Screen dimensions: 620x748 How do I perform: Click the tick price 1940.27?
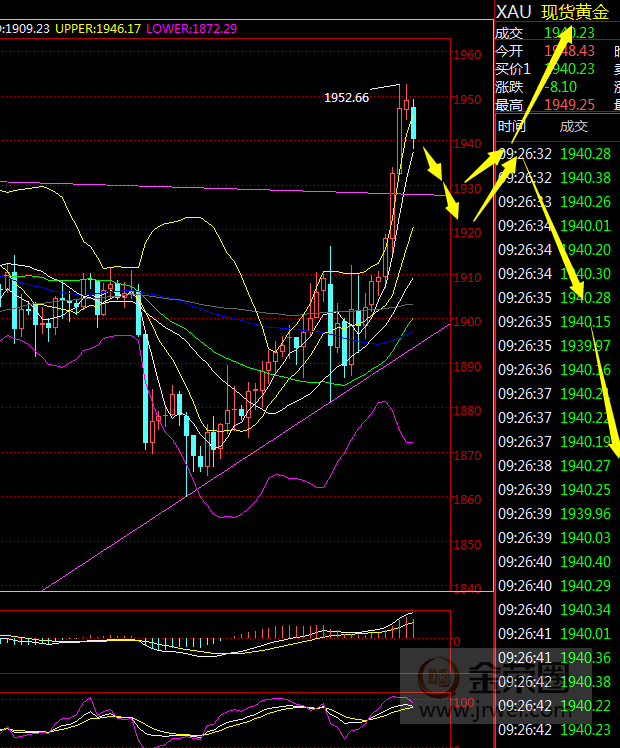coord(586,466)
